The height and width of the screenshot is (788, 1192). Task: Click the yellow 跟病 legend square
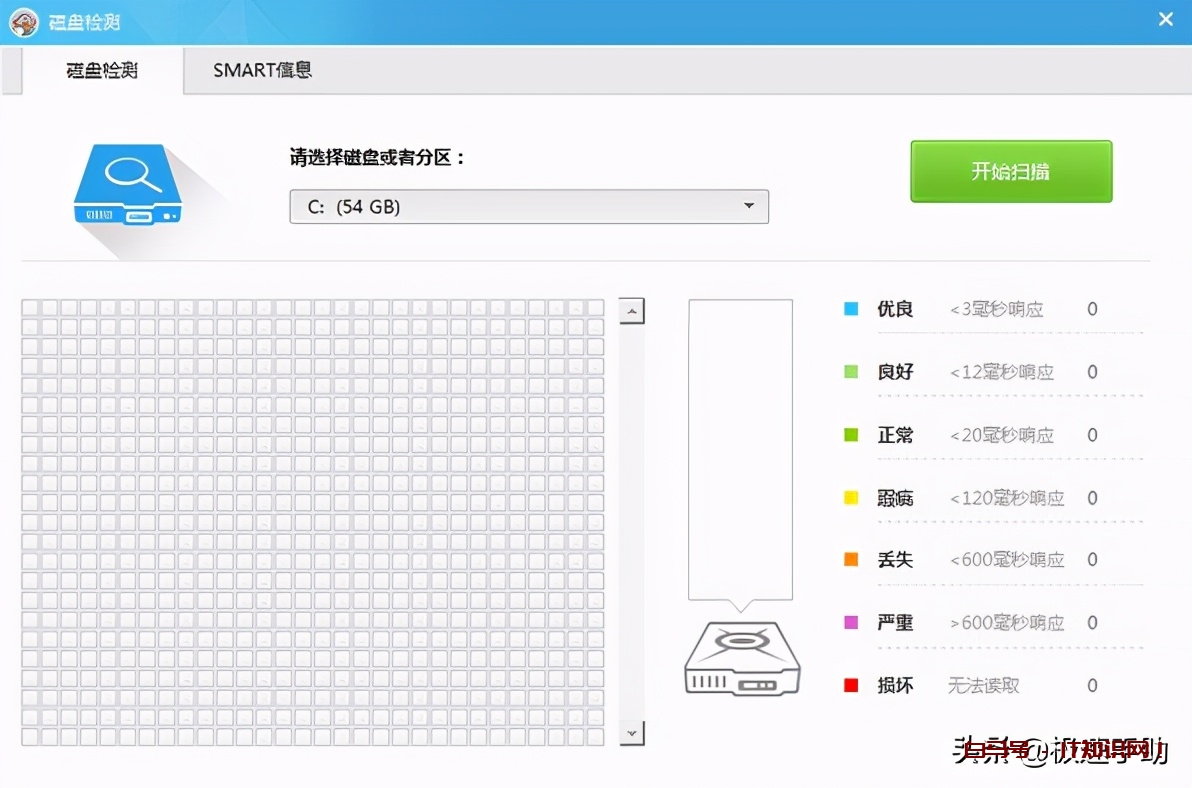click(851, 497)
